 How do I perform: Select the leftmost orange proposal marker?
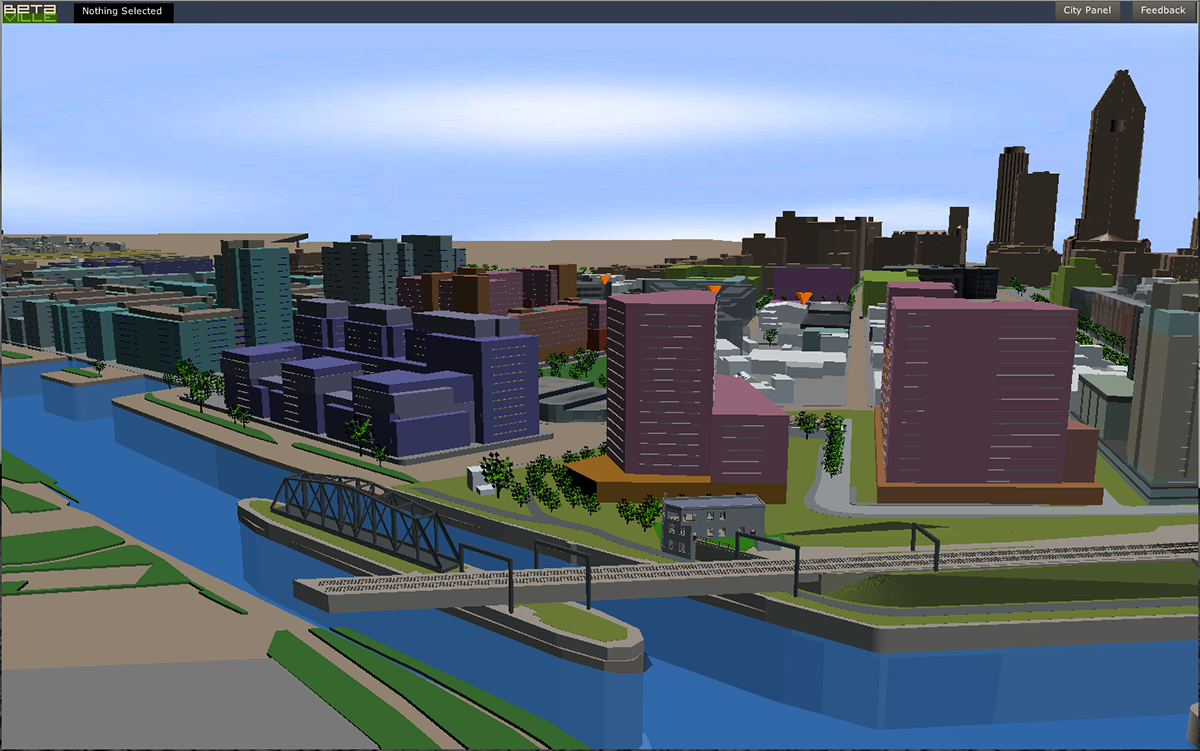pyautogui.click(x=606, y=280)
